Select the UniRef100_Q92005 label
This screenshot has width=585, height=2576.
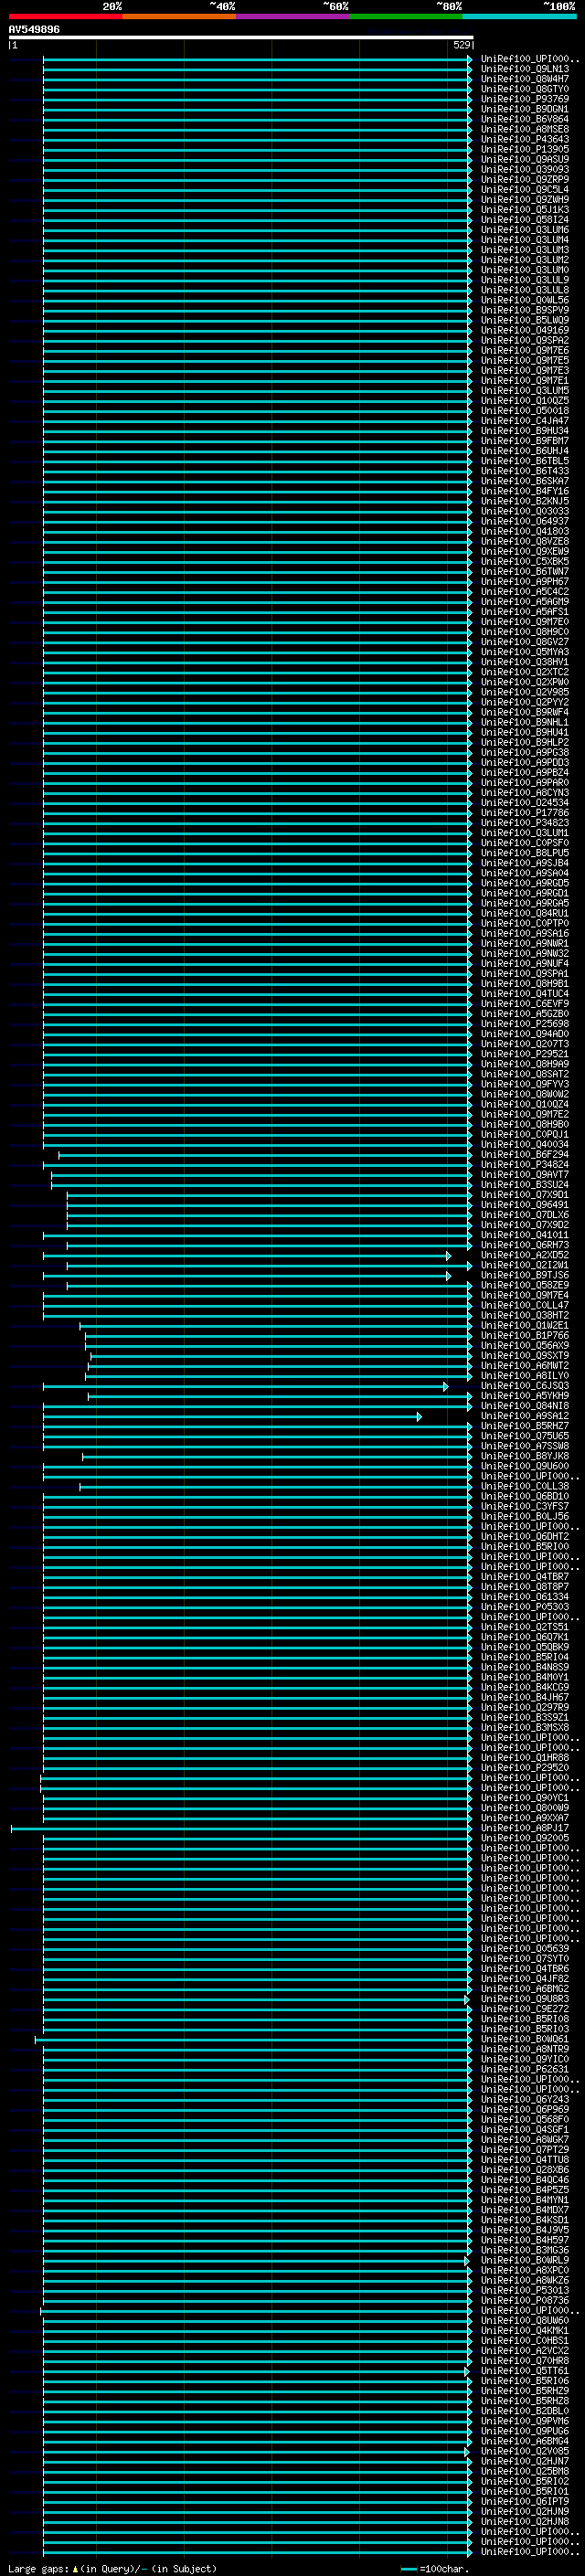click(x=525, y=1837)
